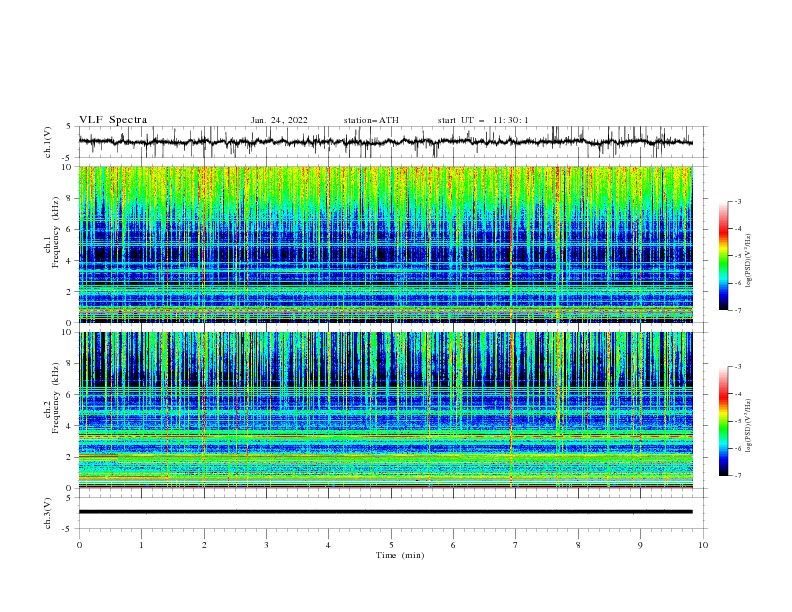Image resolution: width=792 pixels, height=612 pixels.
Task: Click the ch.1 voltage waveform trace
Action: coord(385,142)
